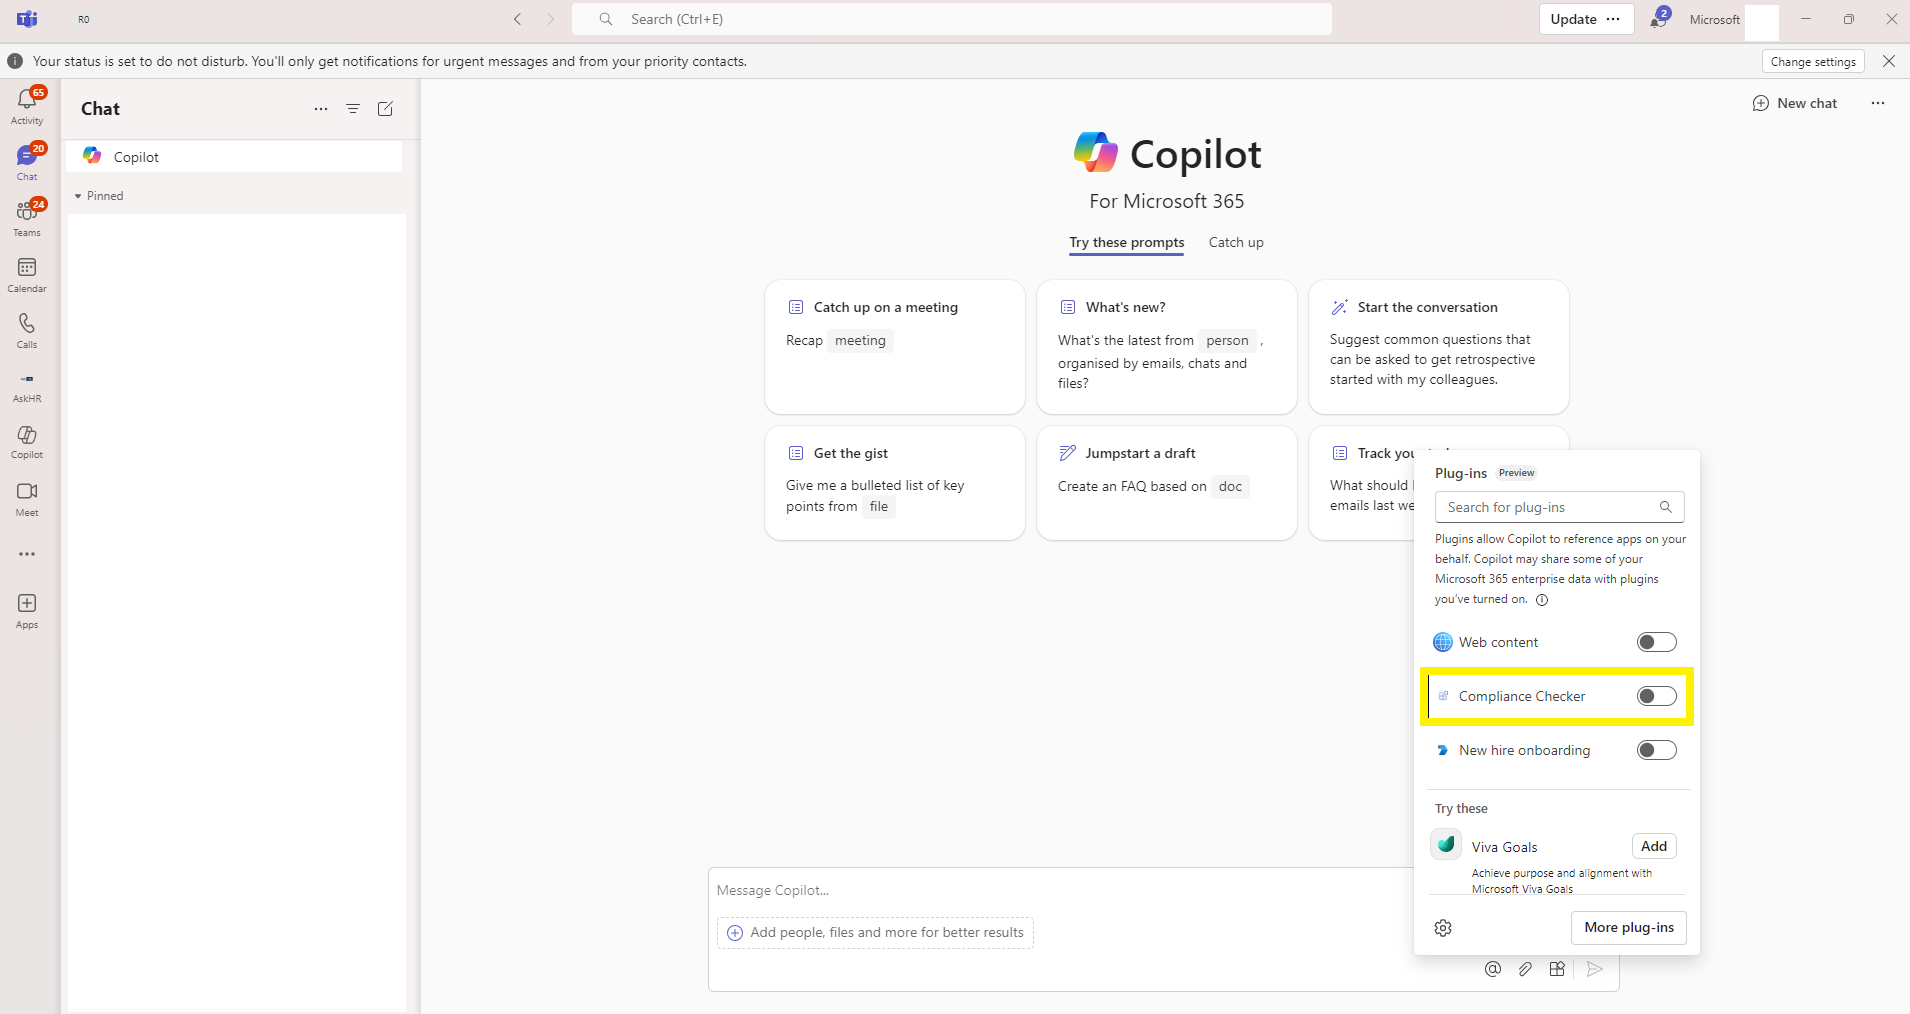Image resolution: width=1910 pixels, height=1014 pixels.
Task: Dismiss the do not disturb banner
Action: click(1889, 61)
